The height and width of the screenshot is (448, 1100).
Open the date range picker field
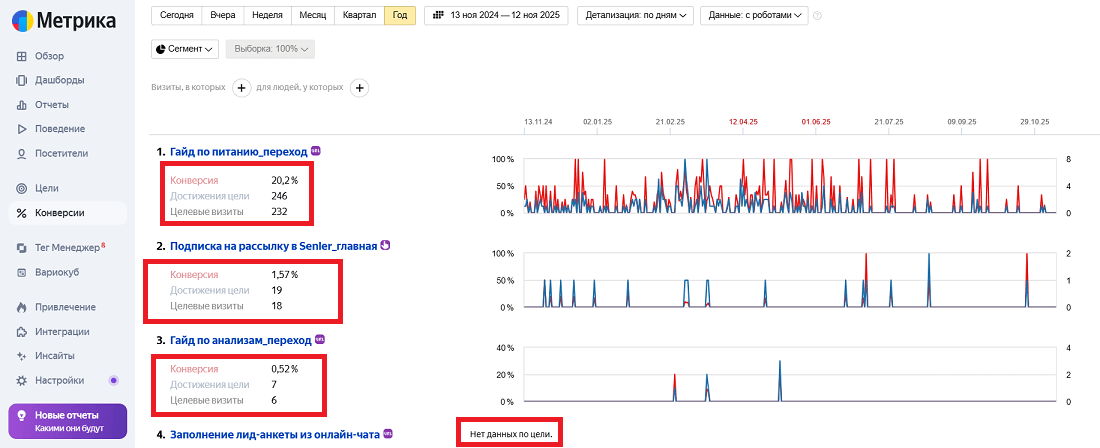pos(496,15)
